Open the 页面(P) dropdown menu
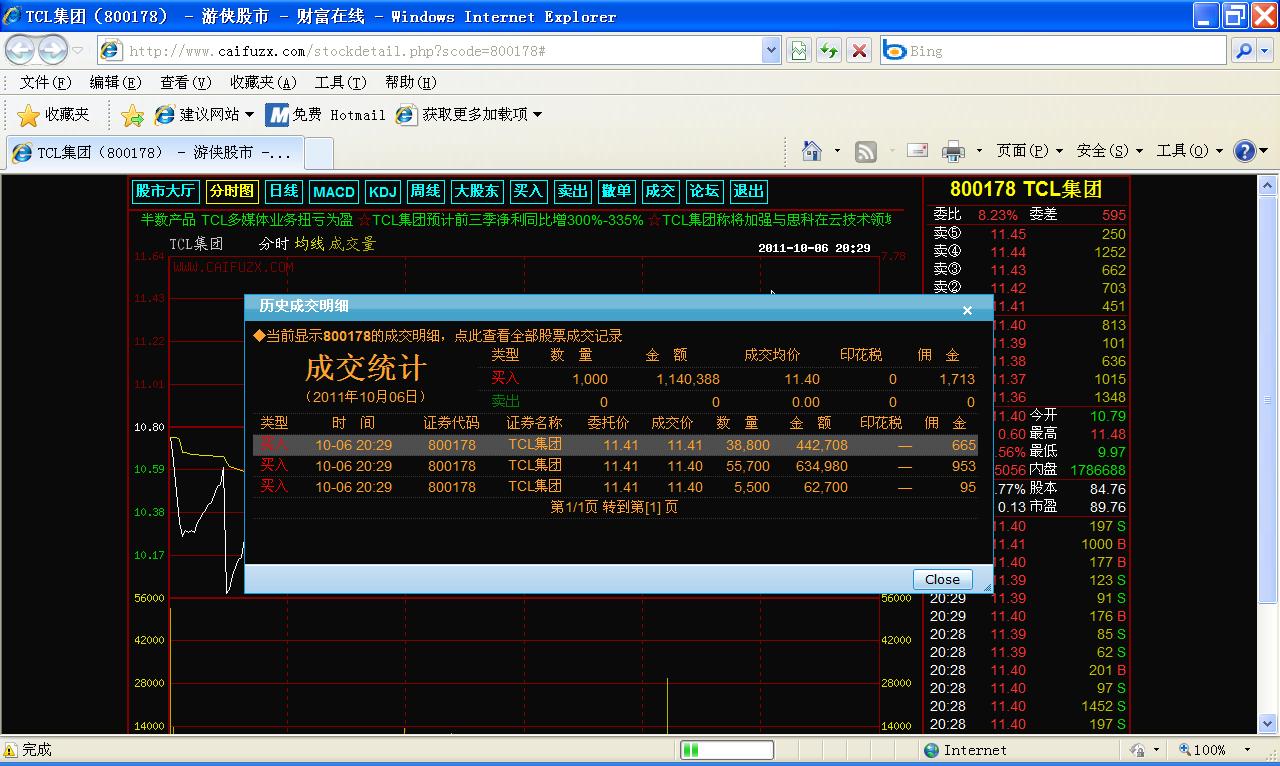Screen dimensions: 1280x766 click(1030, 151)
